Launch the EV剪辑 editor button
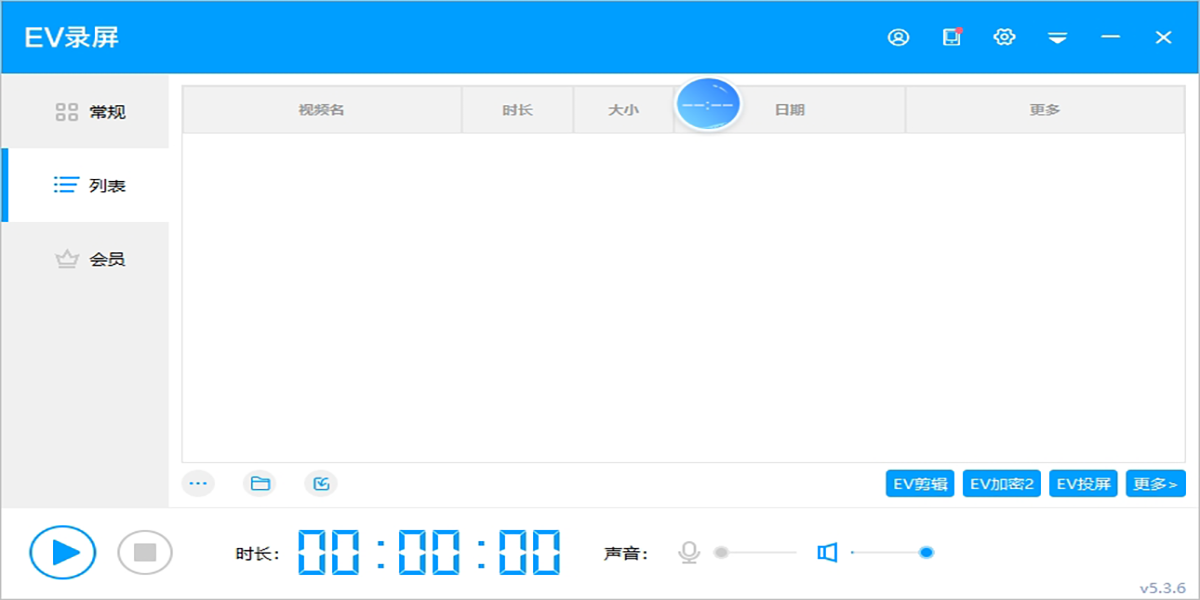Screen dimensions: 1200x600 tap(920, 484)
